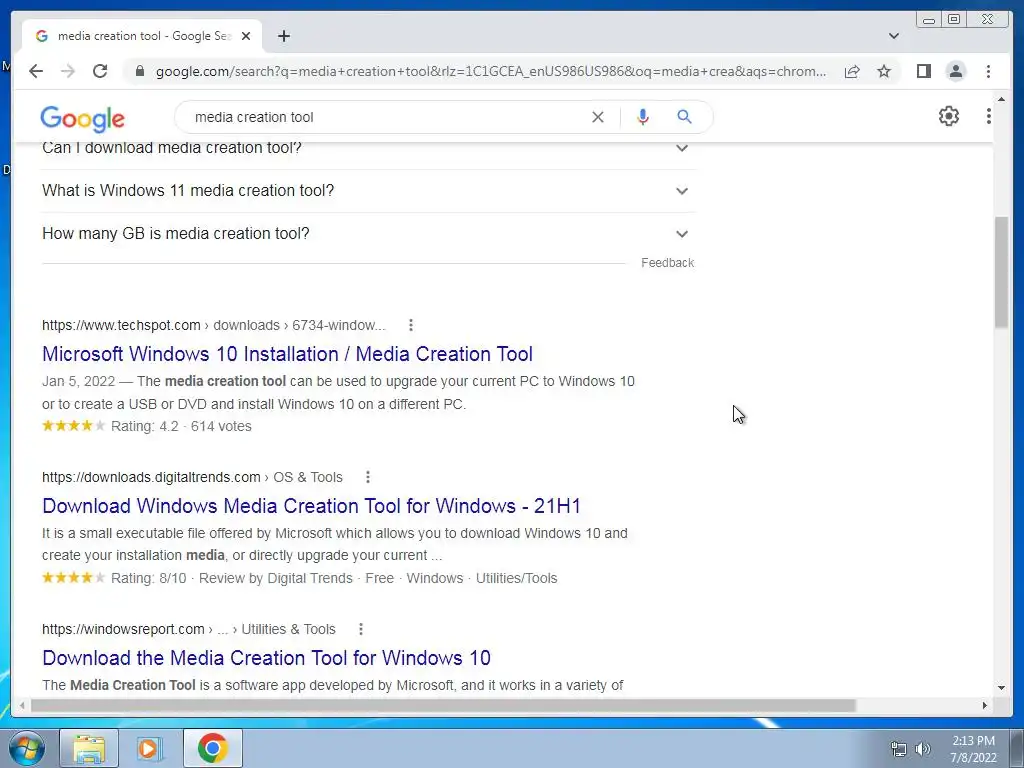This screenshot has width=1024, height=768.
Task: Open Windows Media Player from taskbar
Action: click(150, 748)
